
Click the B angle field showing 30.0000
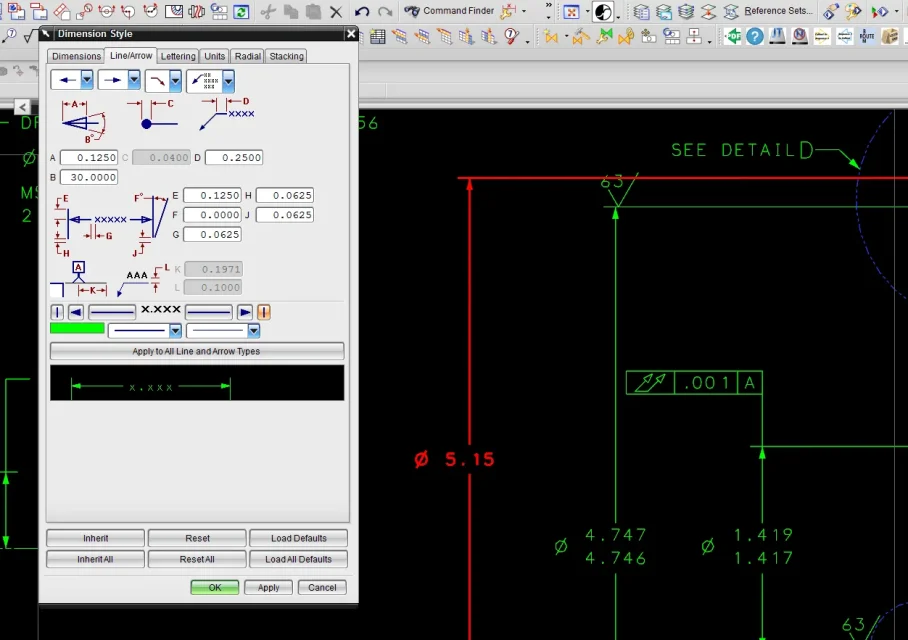click(88, 177)
